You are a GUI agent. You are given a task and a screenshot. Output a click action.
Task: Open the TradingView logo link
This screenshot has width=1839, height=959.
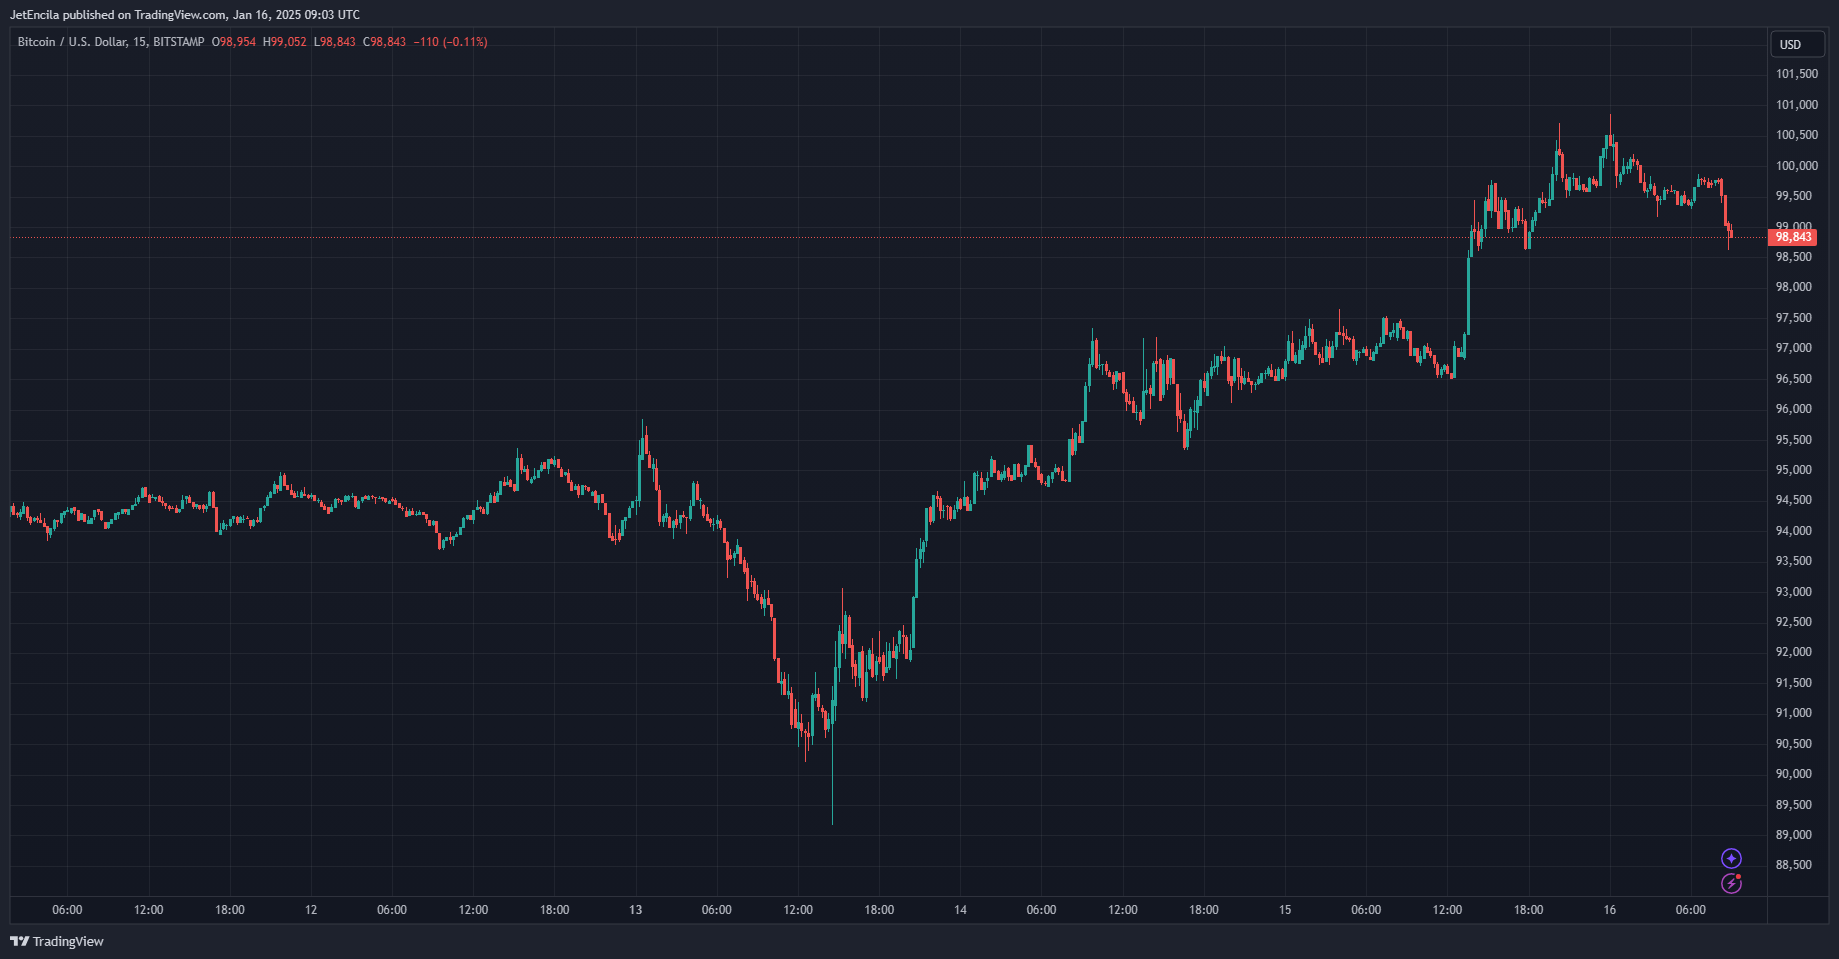[57, 941]
